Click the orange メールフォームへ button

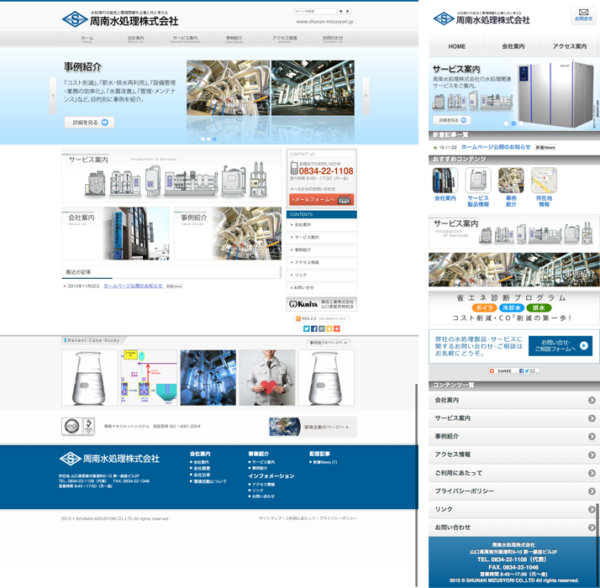(x=321, y=199)
